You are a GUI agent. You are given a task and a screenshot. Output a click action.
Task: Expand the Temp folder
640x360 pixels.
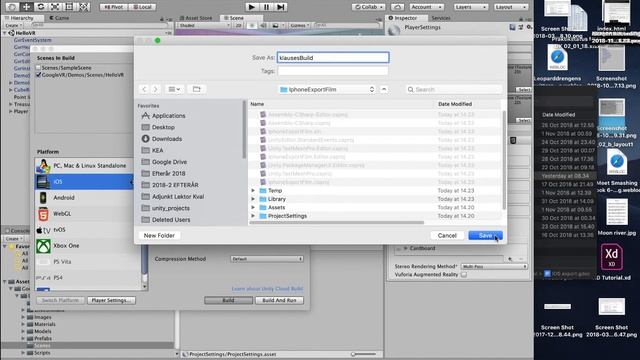(253, 191)
